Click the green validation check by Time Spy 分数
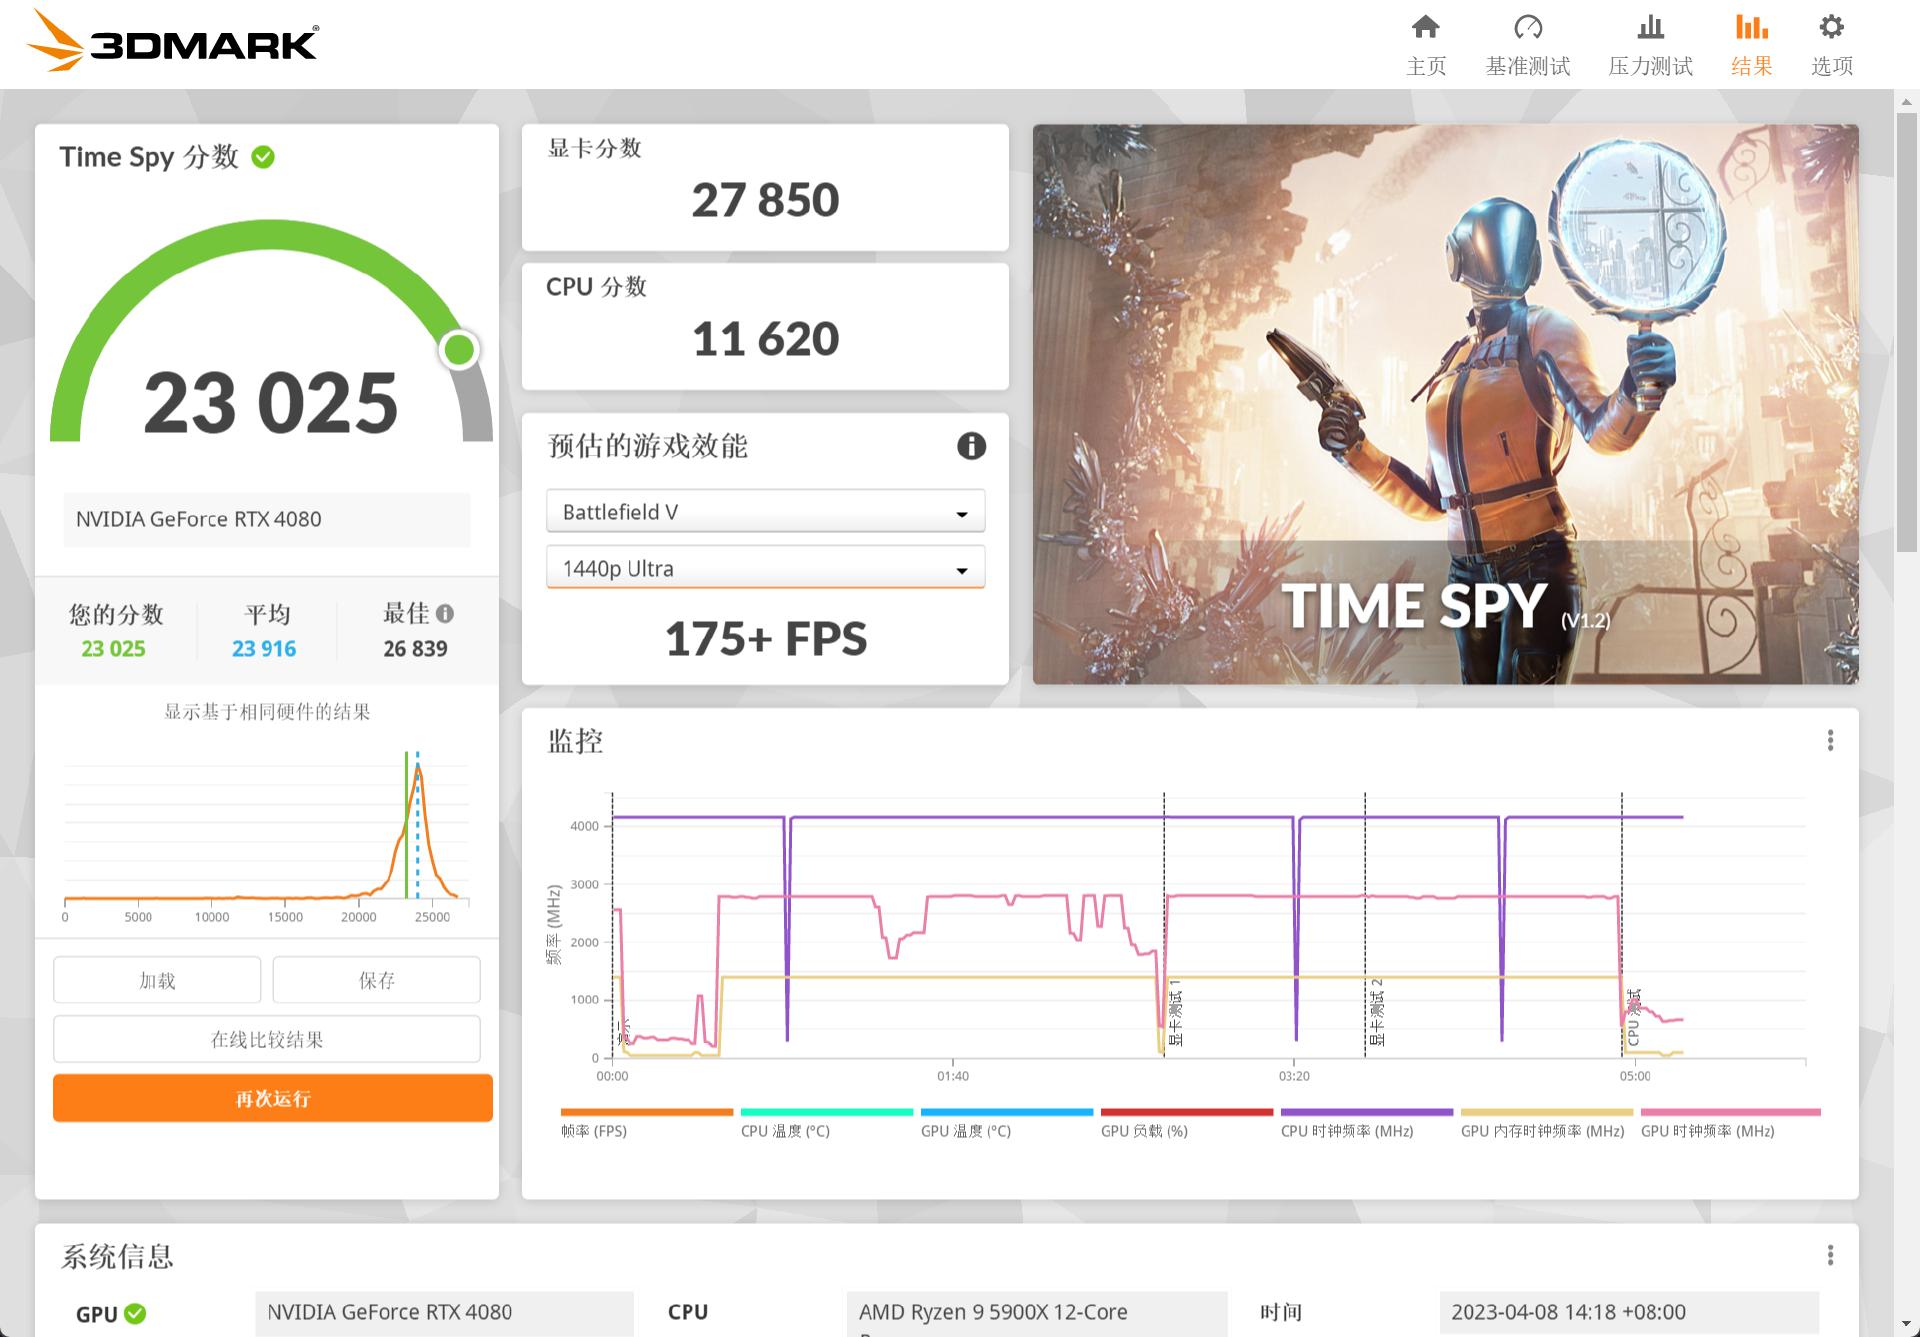This screenshot has width=1920, height=1337. [263, 157]
